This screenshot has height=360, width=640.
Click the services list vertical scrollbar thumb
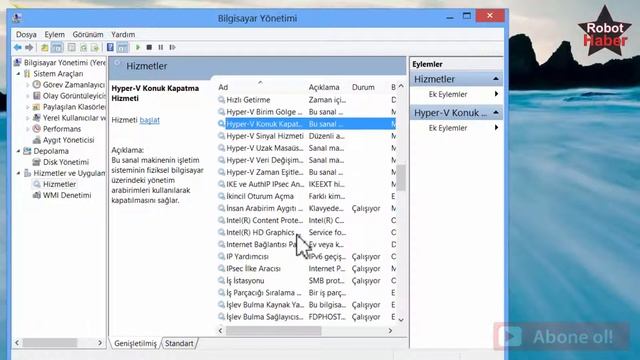point(401,178)
